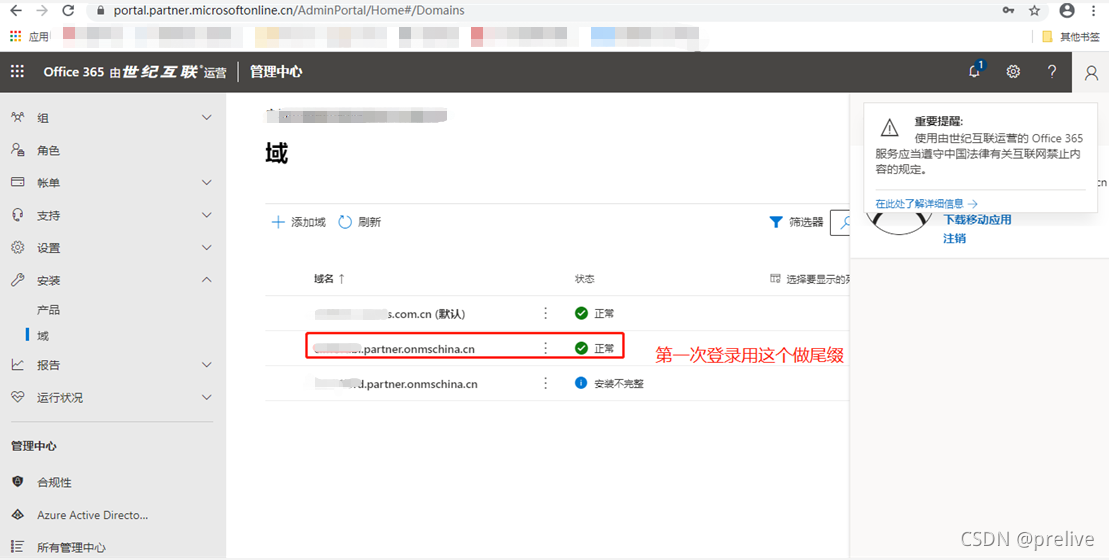Screen dimensions: 1109x560
Task: Select 域 under 安装
Action: pyautogui.click(x=43, y=336)
